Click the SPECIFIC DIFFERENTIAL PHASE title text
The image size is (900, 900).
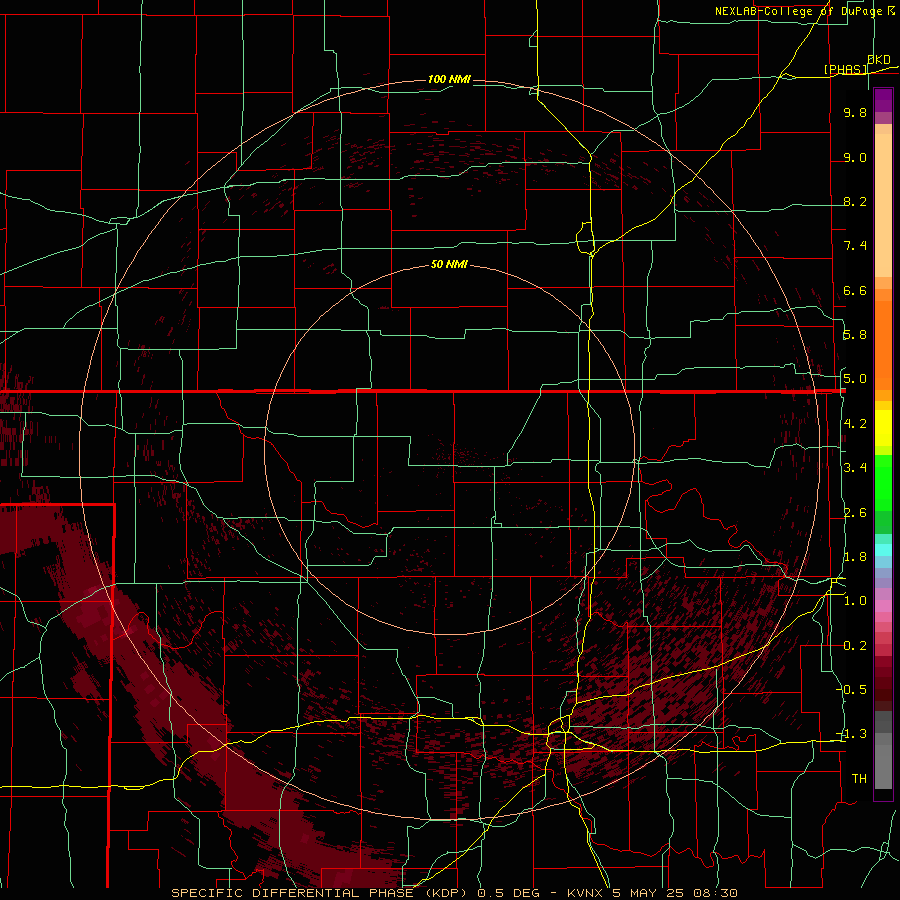pos(292,893)
